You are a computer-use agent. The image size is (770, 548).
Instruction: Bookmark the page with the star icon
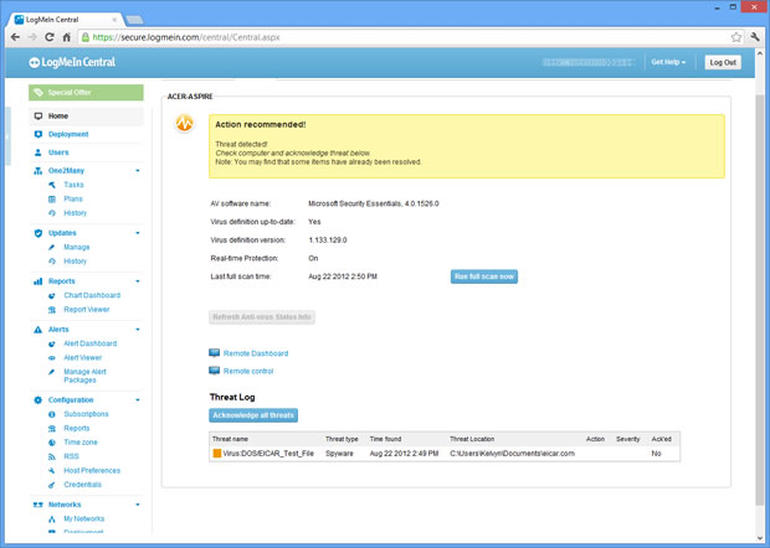[736, 37]
